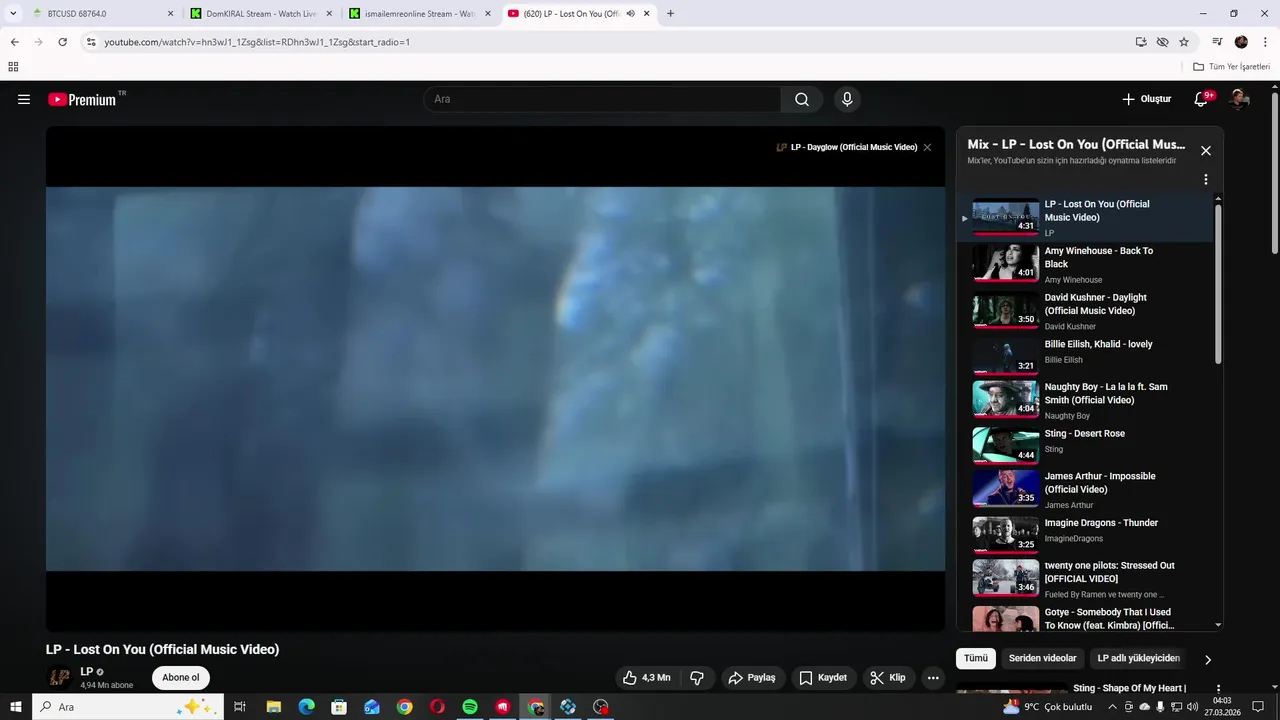The width and height of the screenshot is (1280, 720).
Task: Open Mix playlist three-dot options
Action: [1206, 180]
